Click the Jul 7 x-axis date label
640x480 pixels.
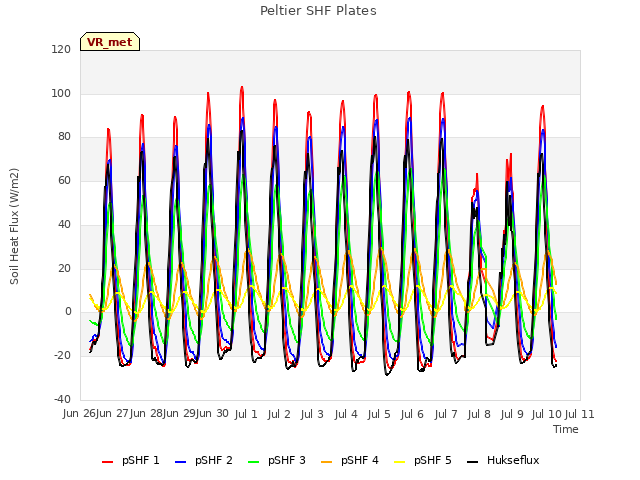446,414
